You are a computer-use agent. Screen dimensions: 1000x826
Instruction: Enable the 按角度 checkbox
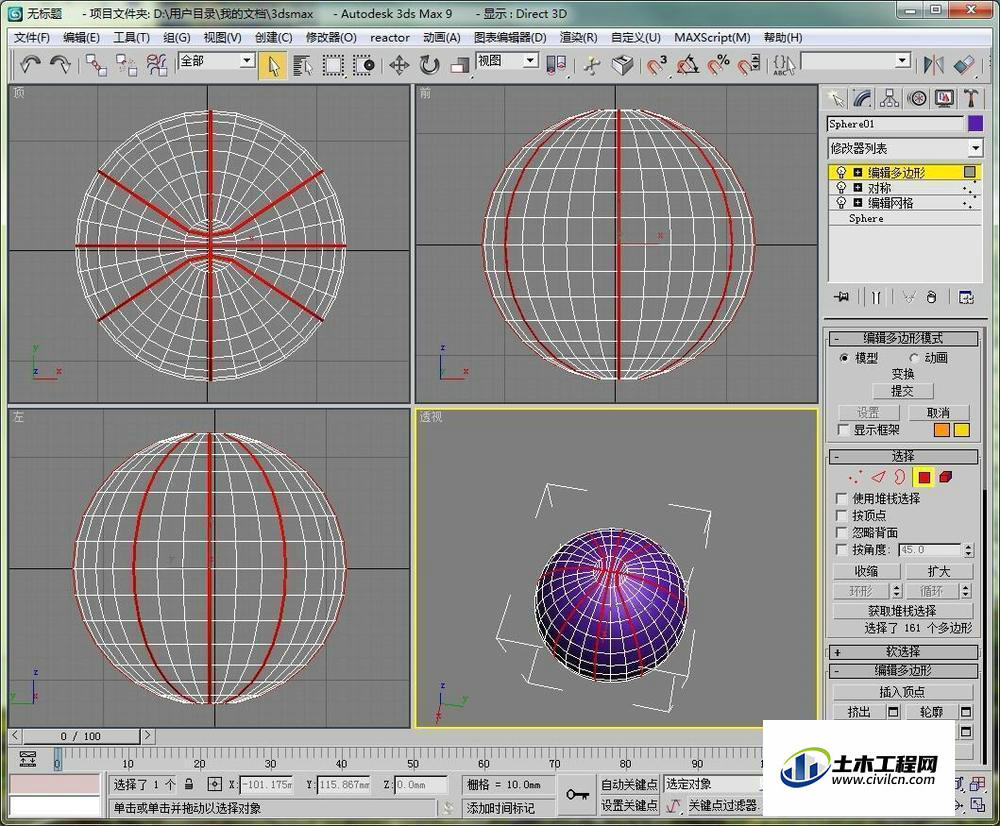click(841, 549)
